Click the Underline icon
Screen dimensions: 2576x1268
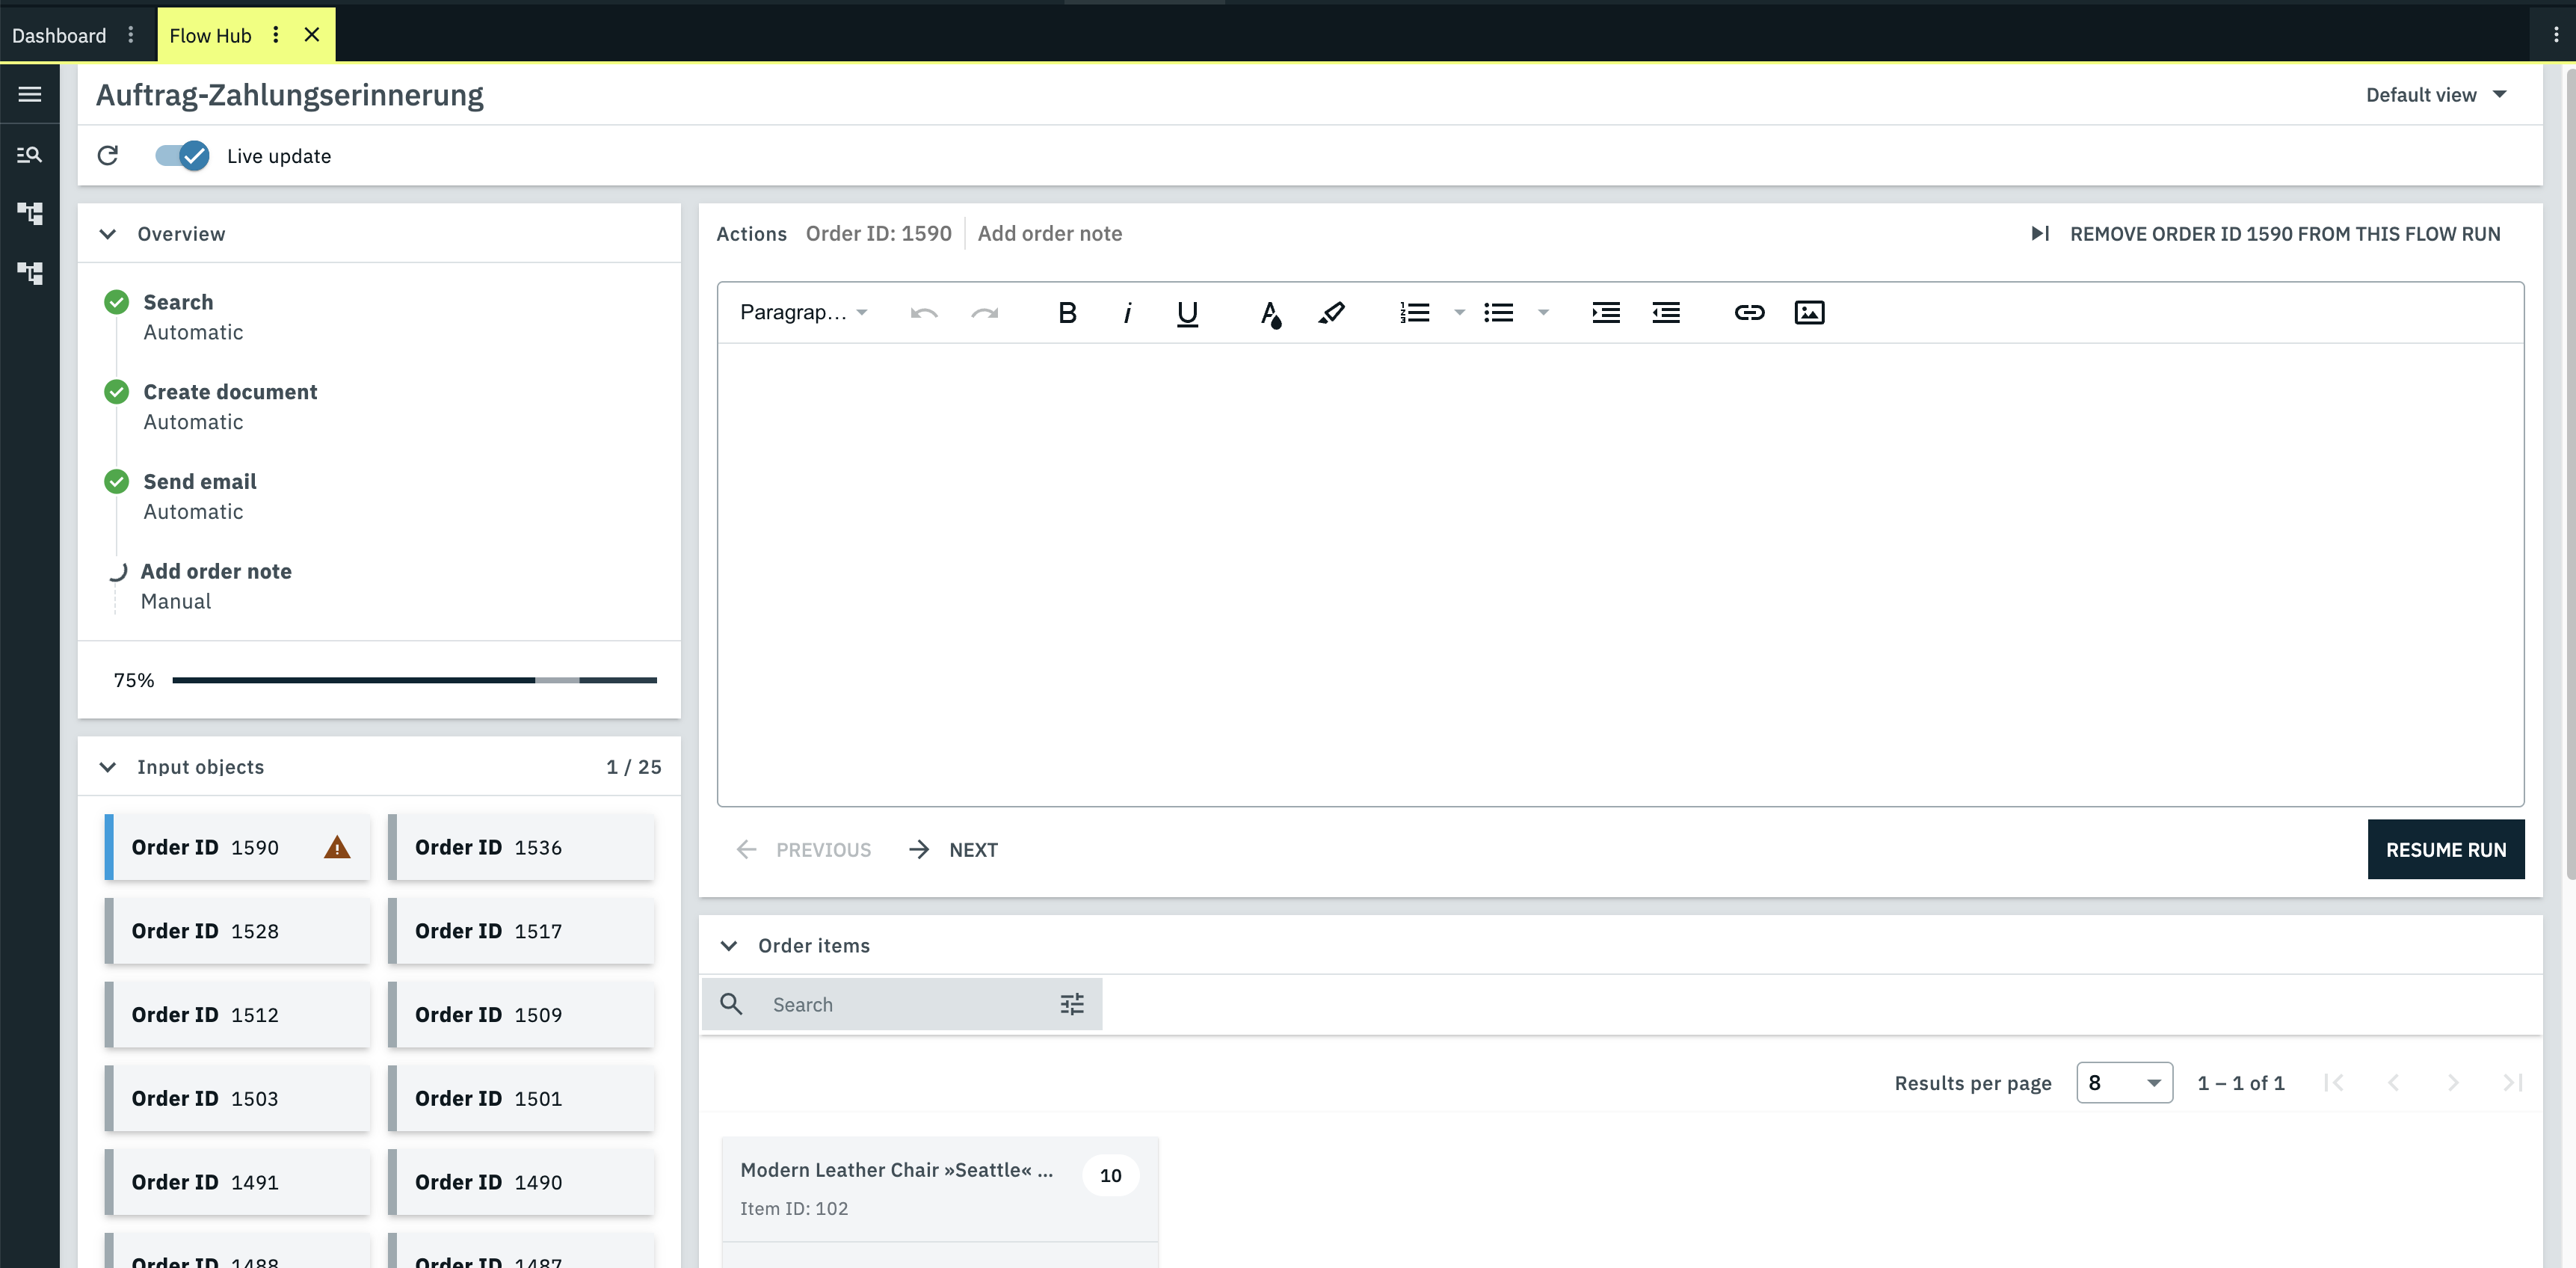(x=1187, y=313)
